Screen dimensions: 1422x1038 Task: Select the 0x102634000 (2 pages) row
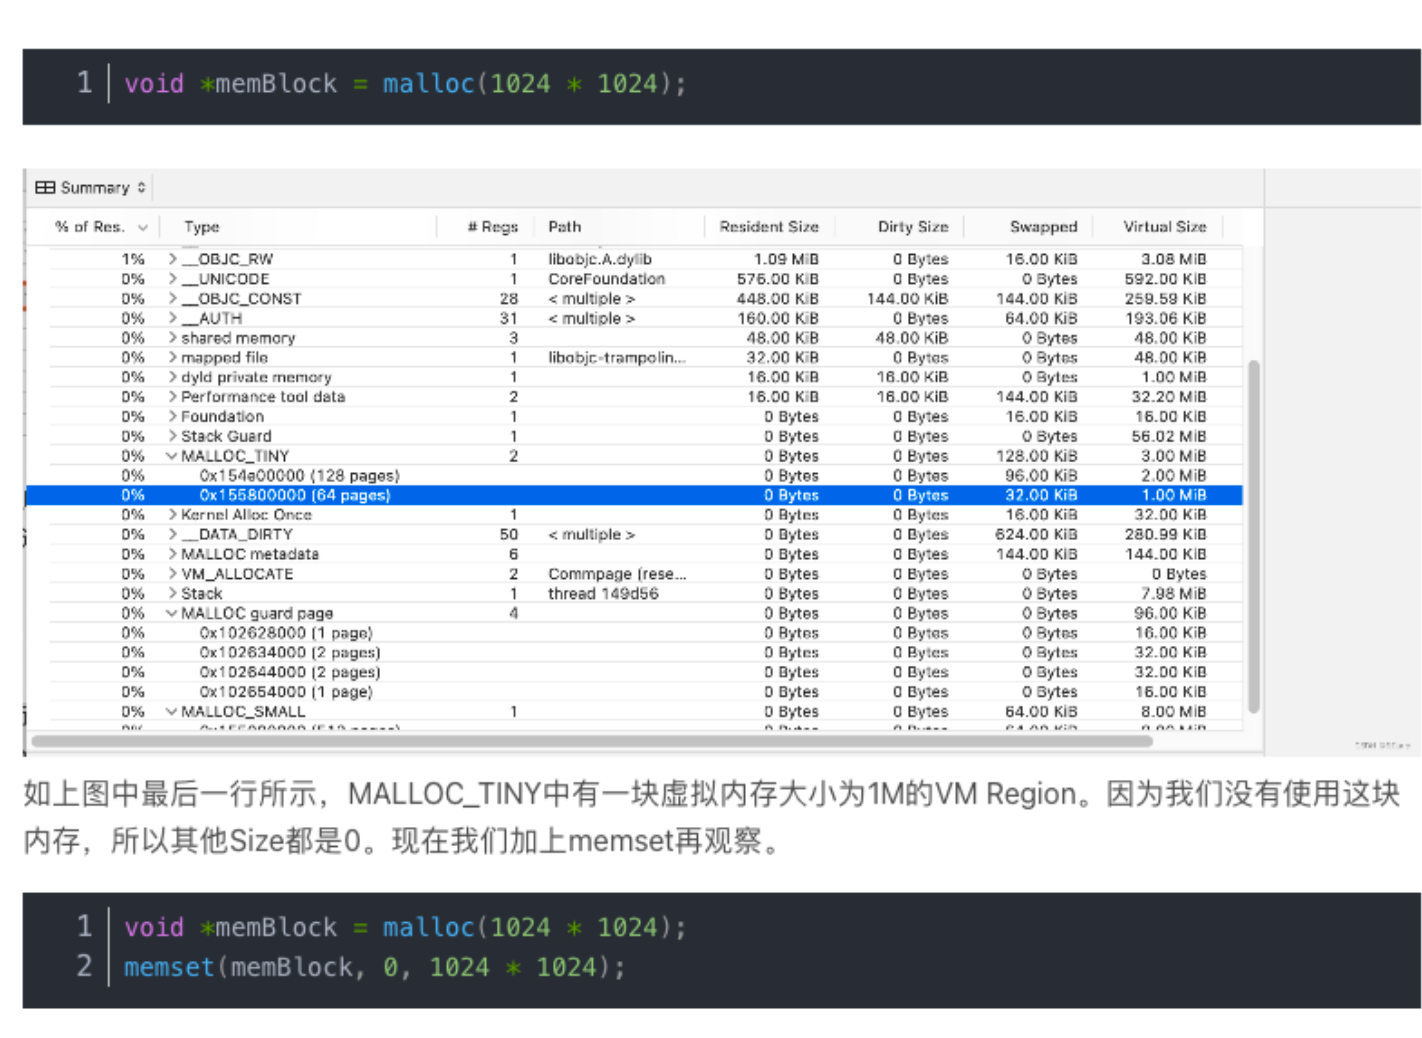(x=635, y=653)
